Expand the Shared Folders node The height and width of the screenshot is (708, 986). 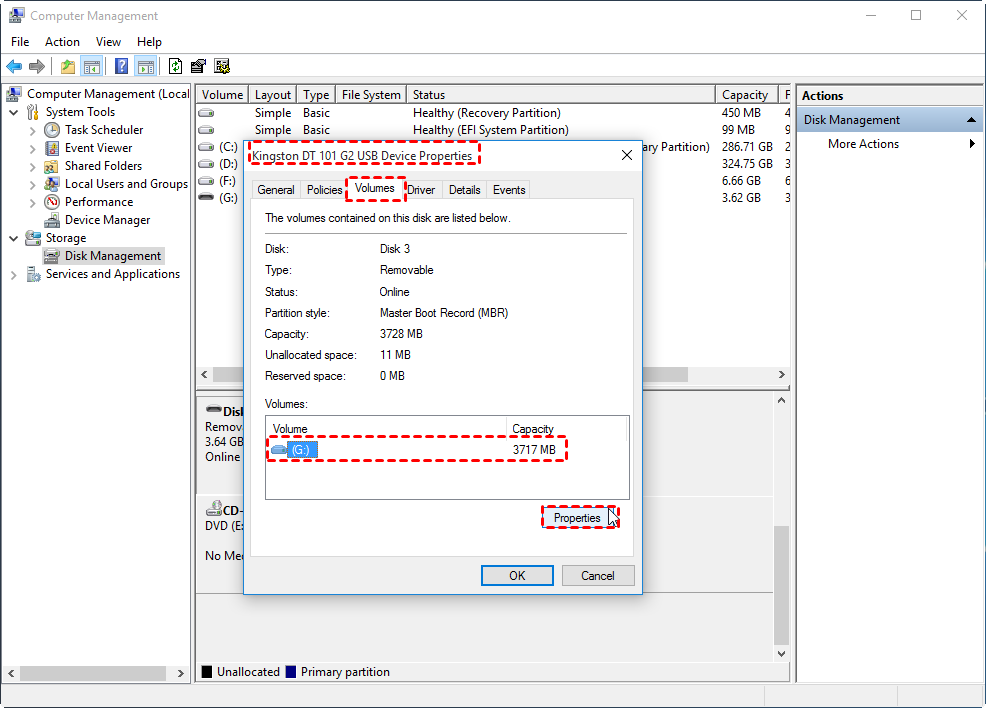(33, 167)
